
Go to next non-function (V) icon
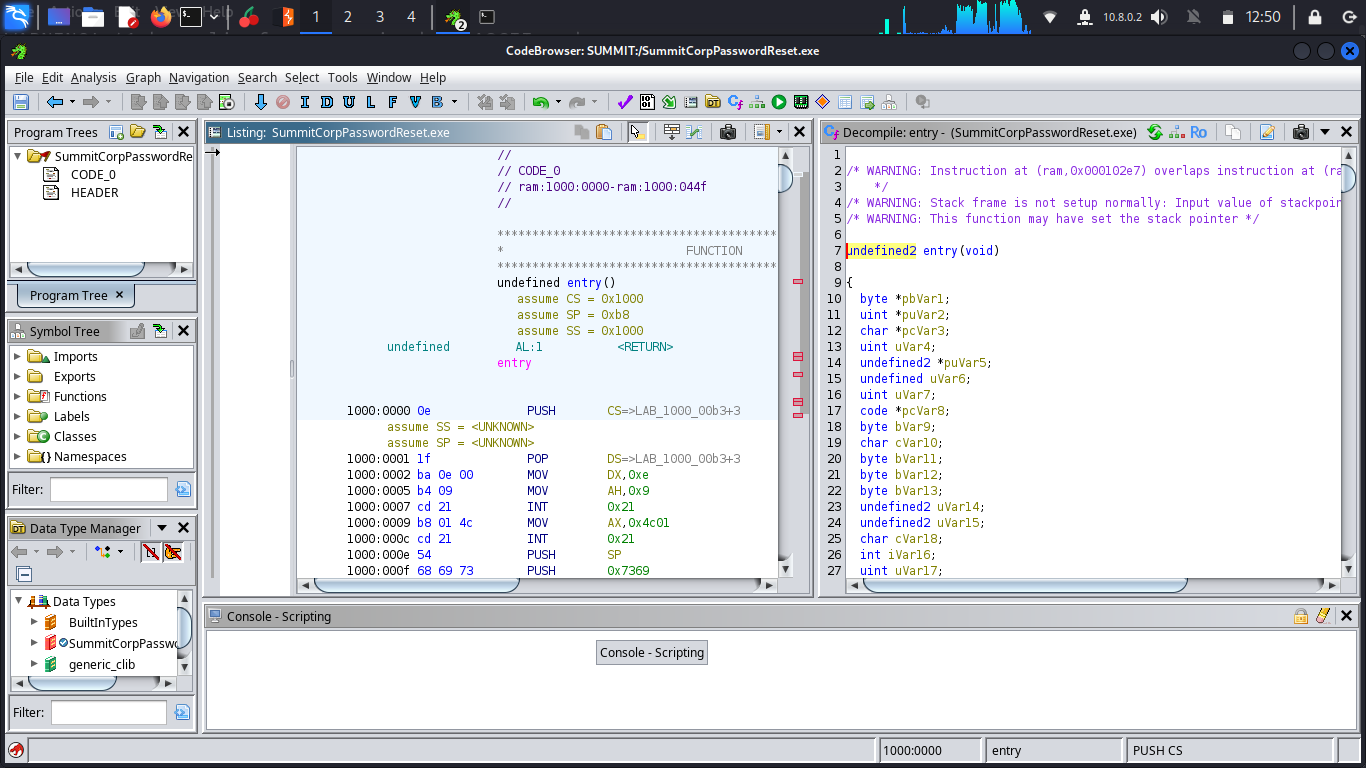(x=415, y=102)
